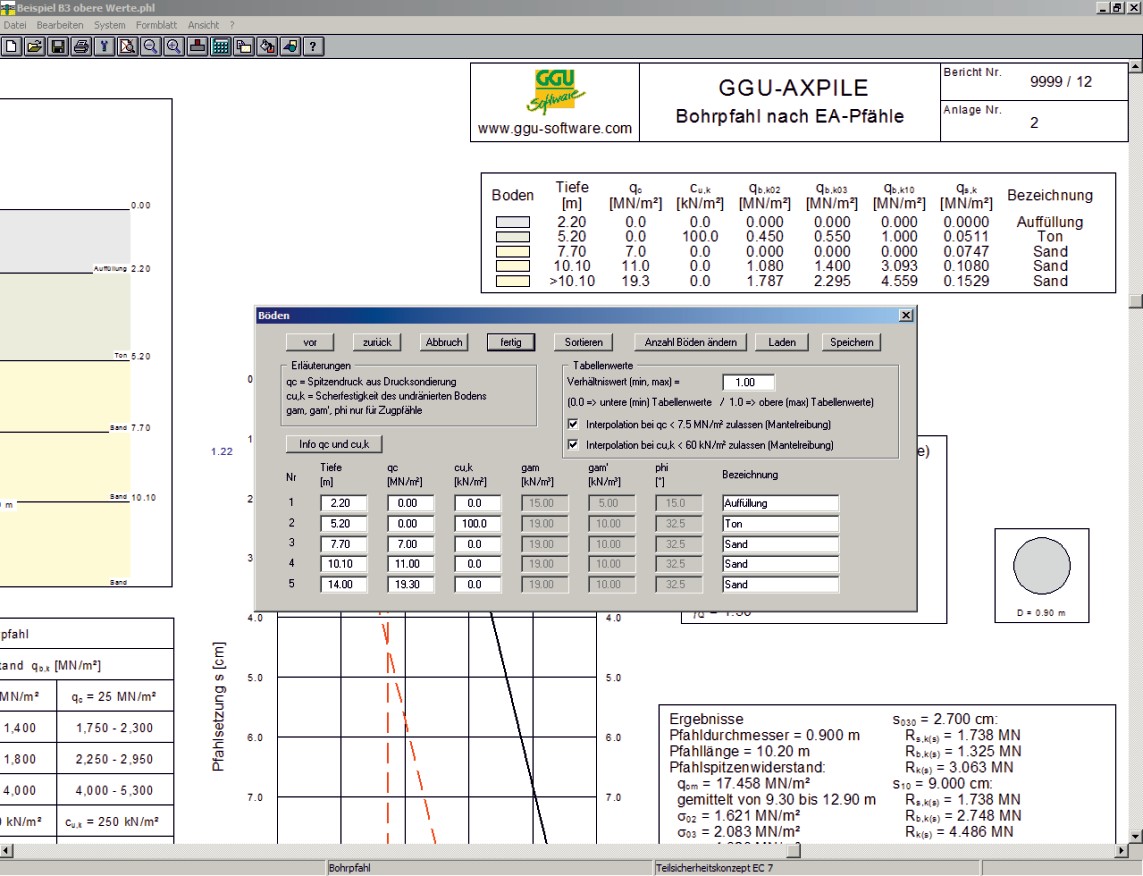Click the 'Sortieren' button
Screen dimensions: 1143x876
coord(584,343)
